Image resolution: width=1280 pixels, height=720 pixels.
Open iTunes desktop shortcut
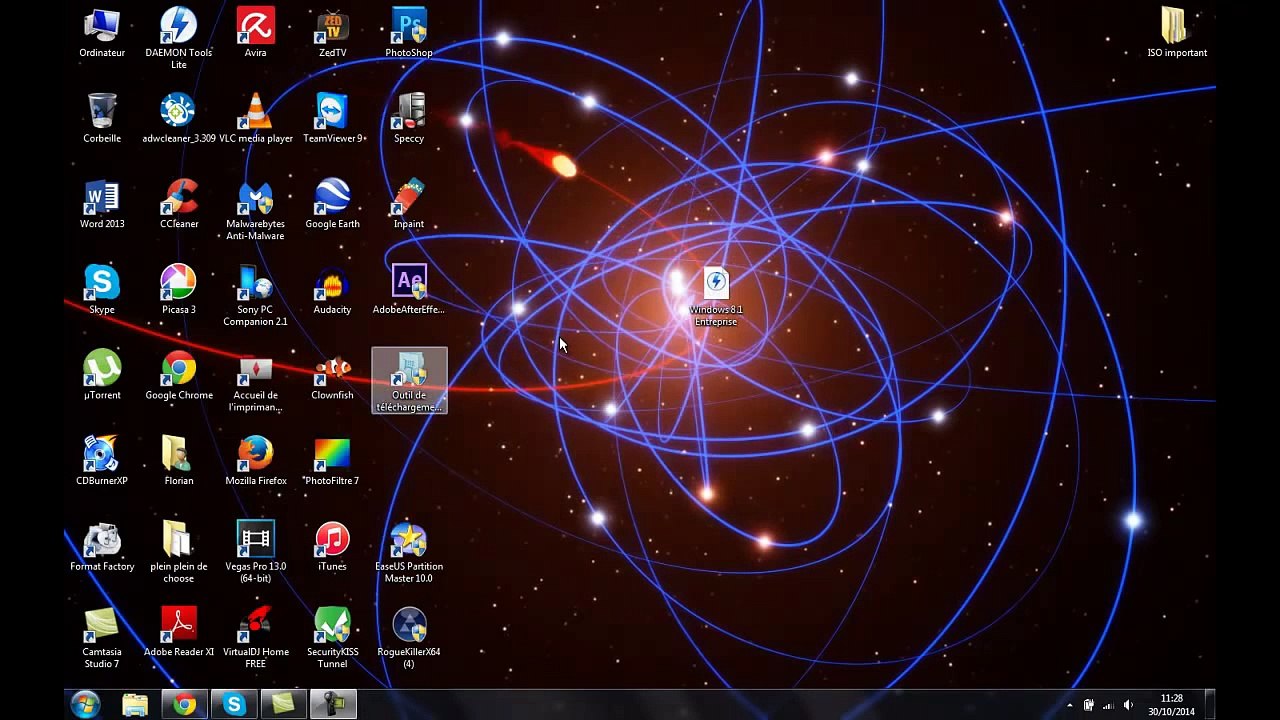(332, 547)
